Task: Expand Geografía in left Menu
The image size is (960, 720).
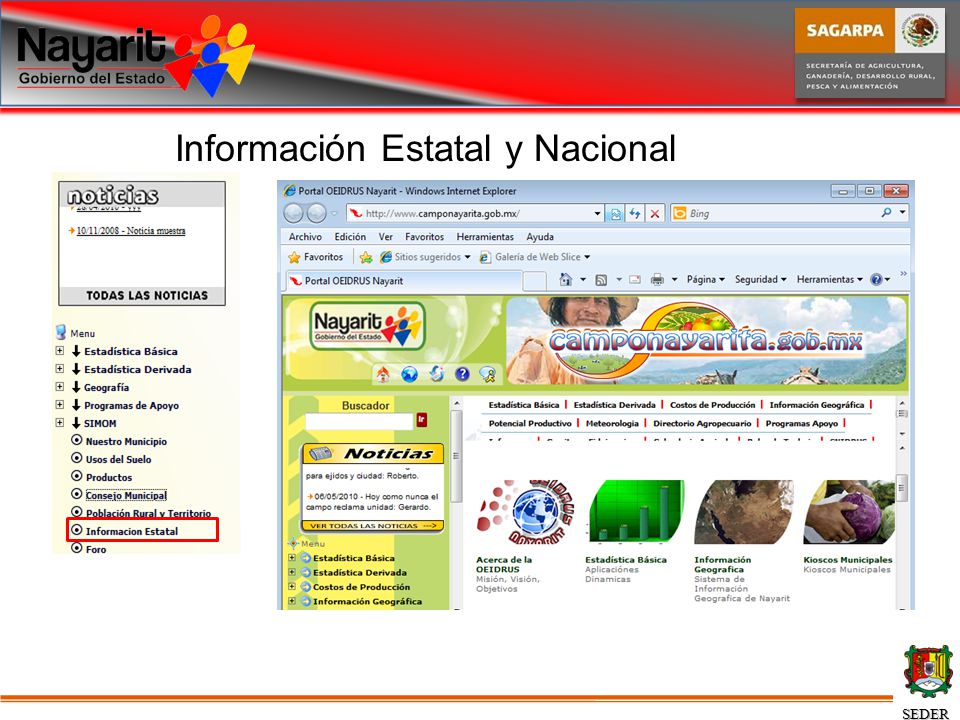Action: click(x=59, y=386)
